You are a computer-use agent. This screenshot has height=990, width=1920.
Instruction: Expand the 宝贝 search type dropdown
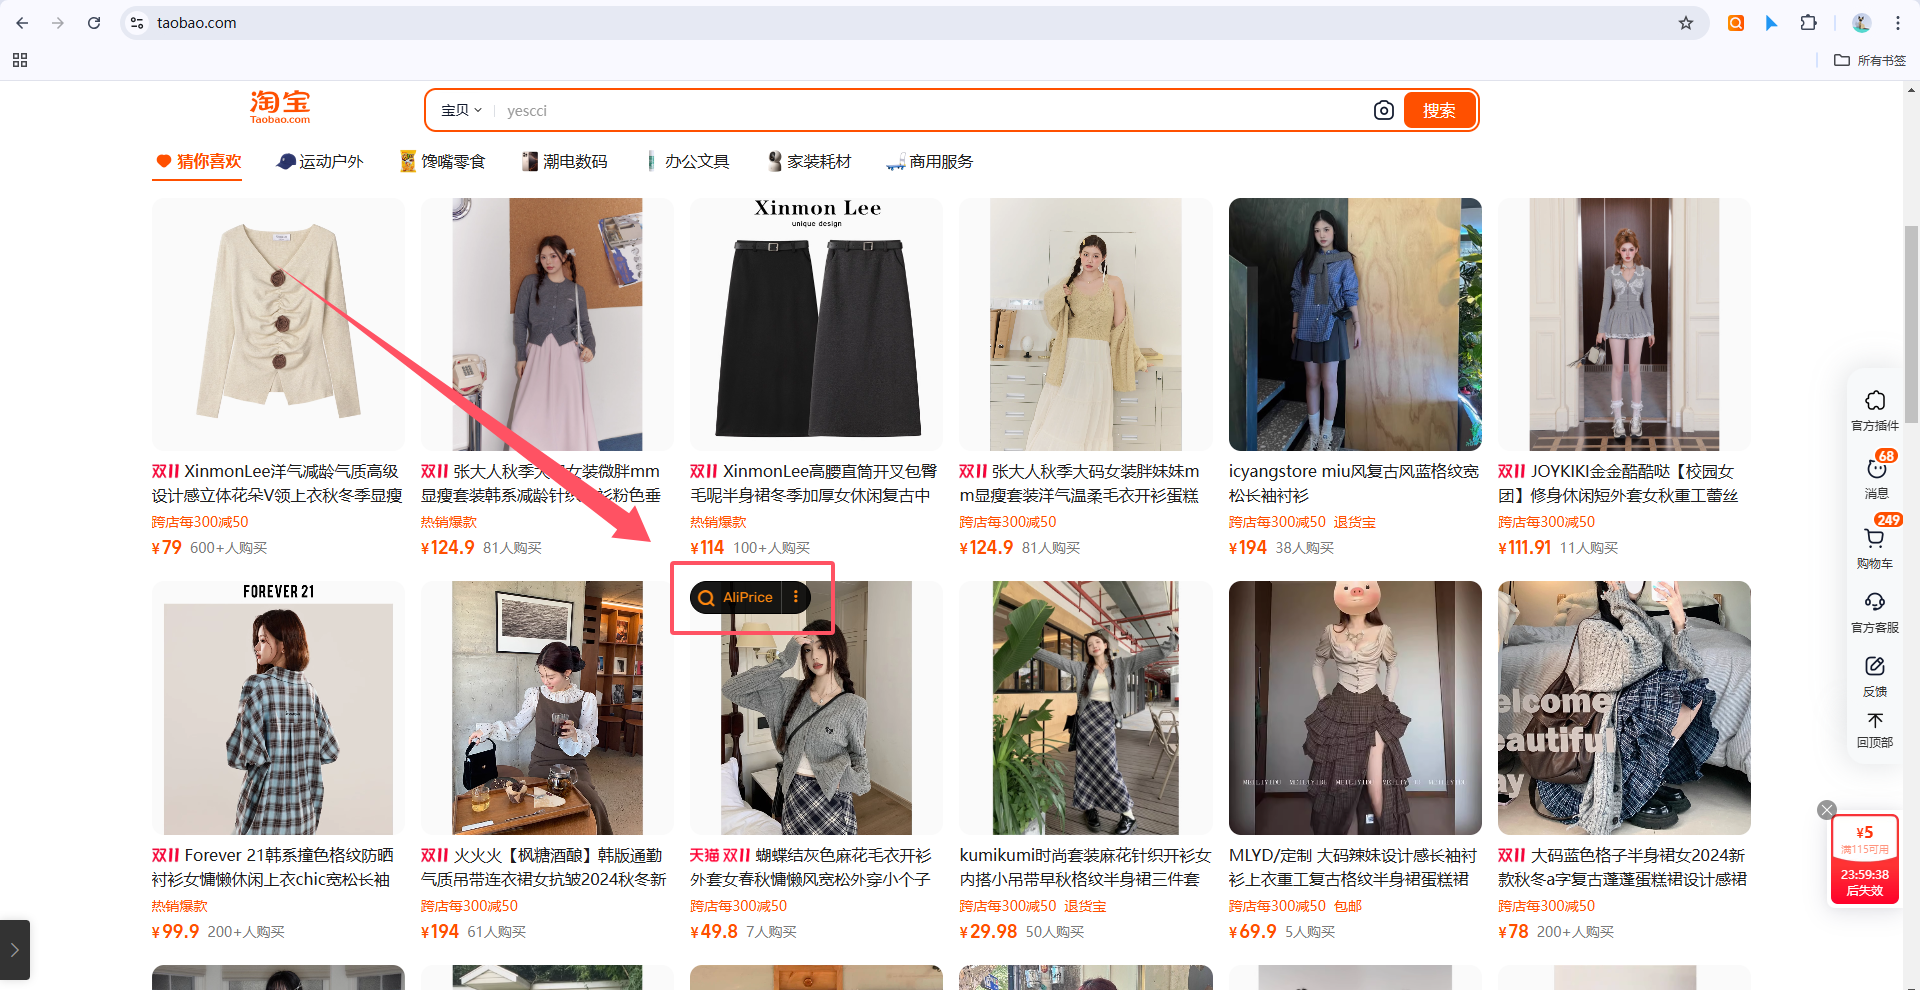tap(461, 110)
